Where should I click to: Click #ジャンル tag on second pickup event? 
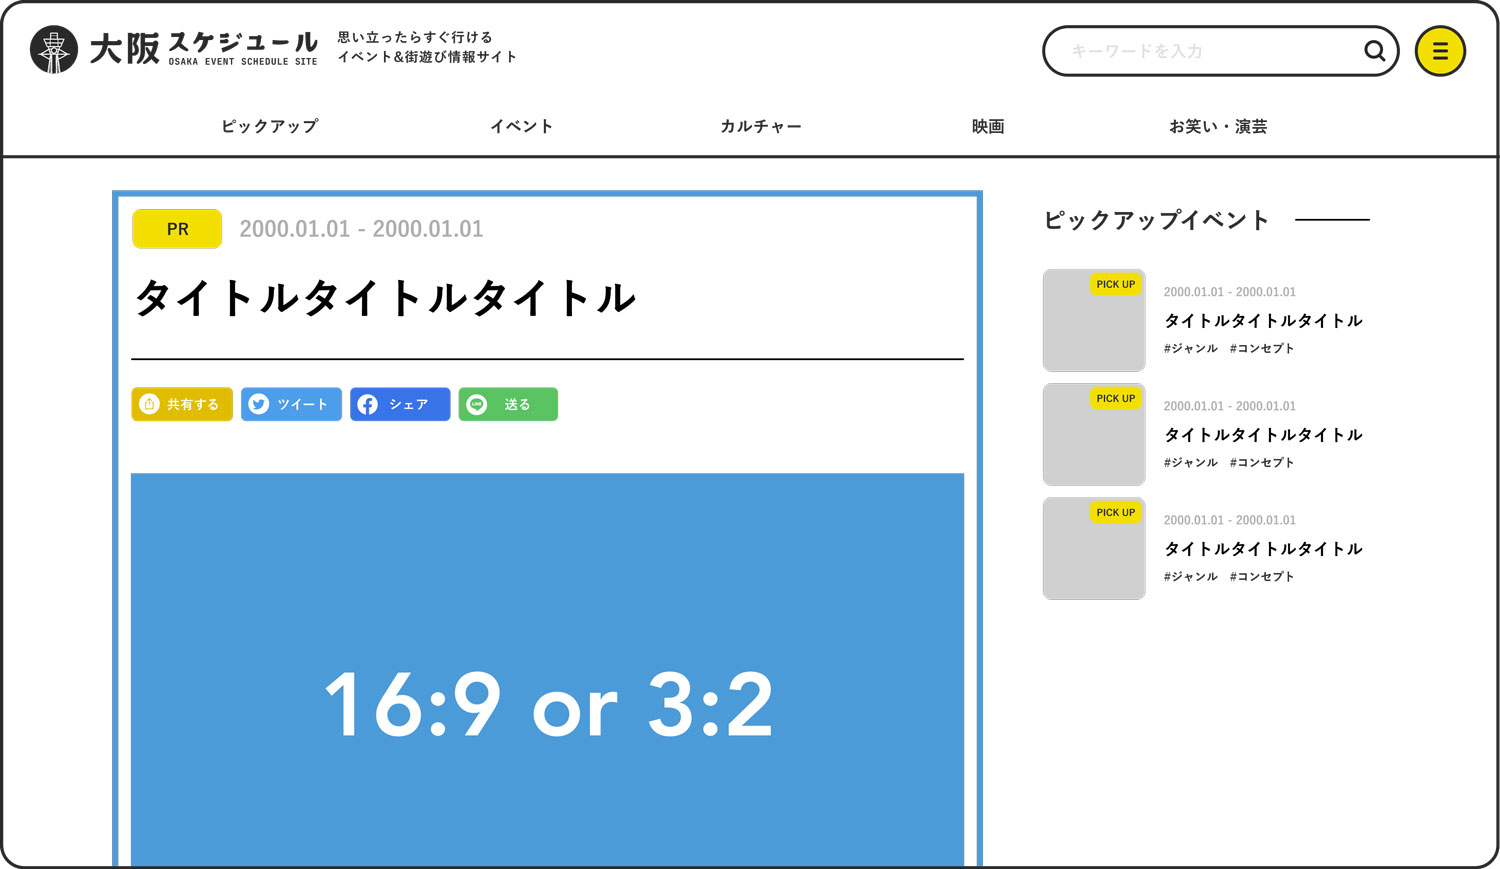(x=1190, y=463)
